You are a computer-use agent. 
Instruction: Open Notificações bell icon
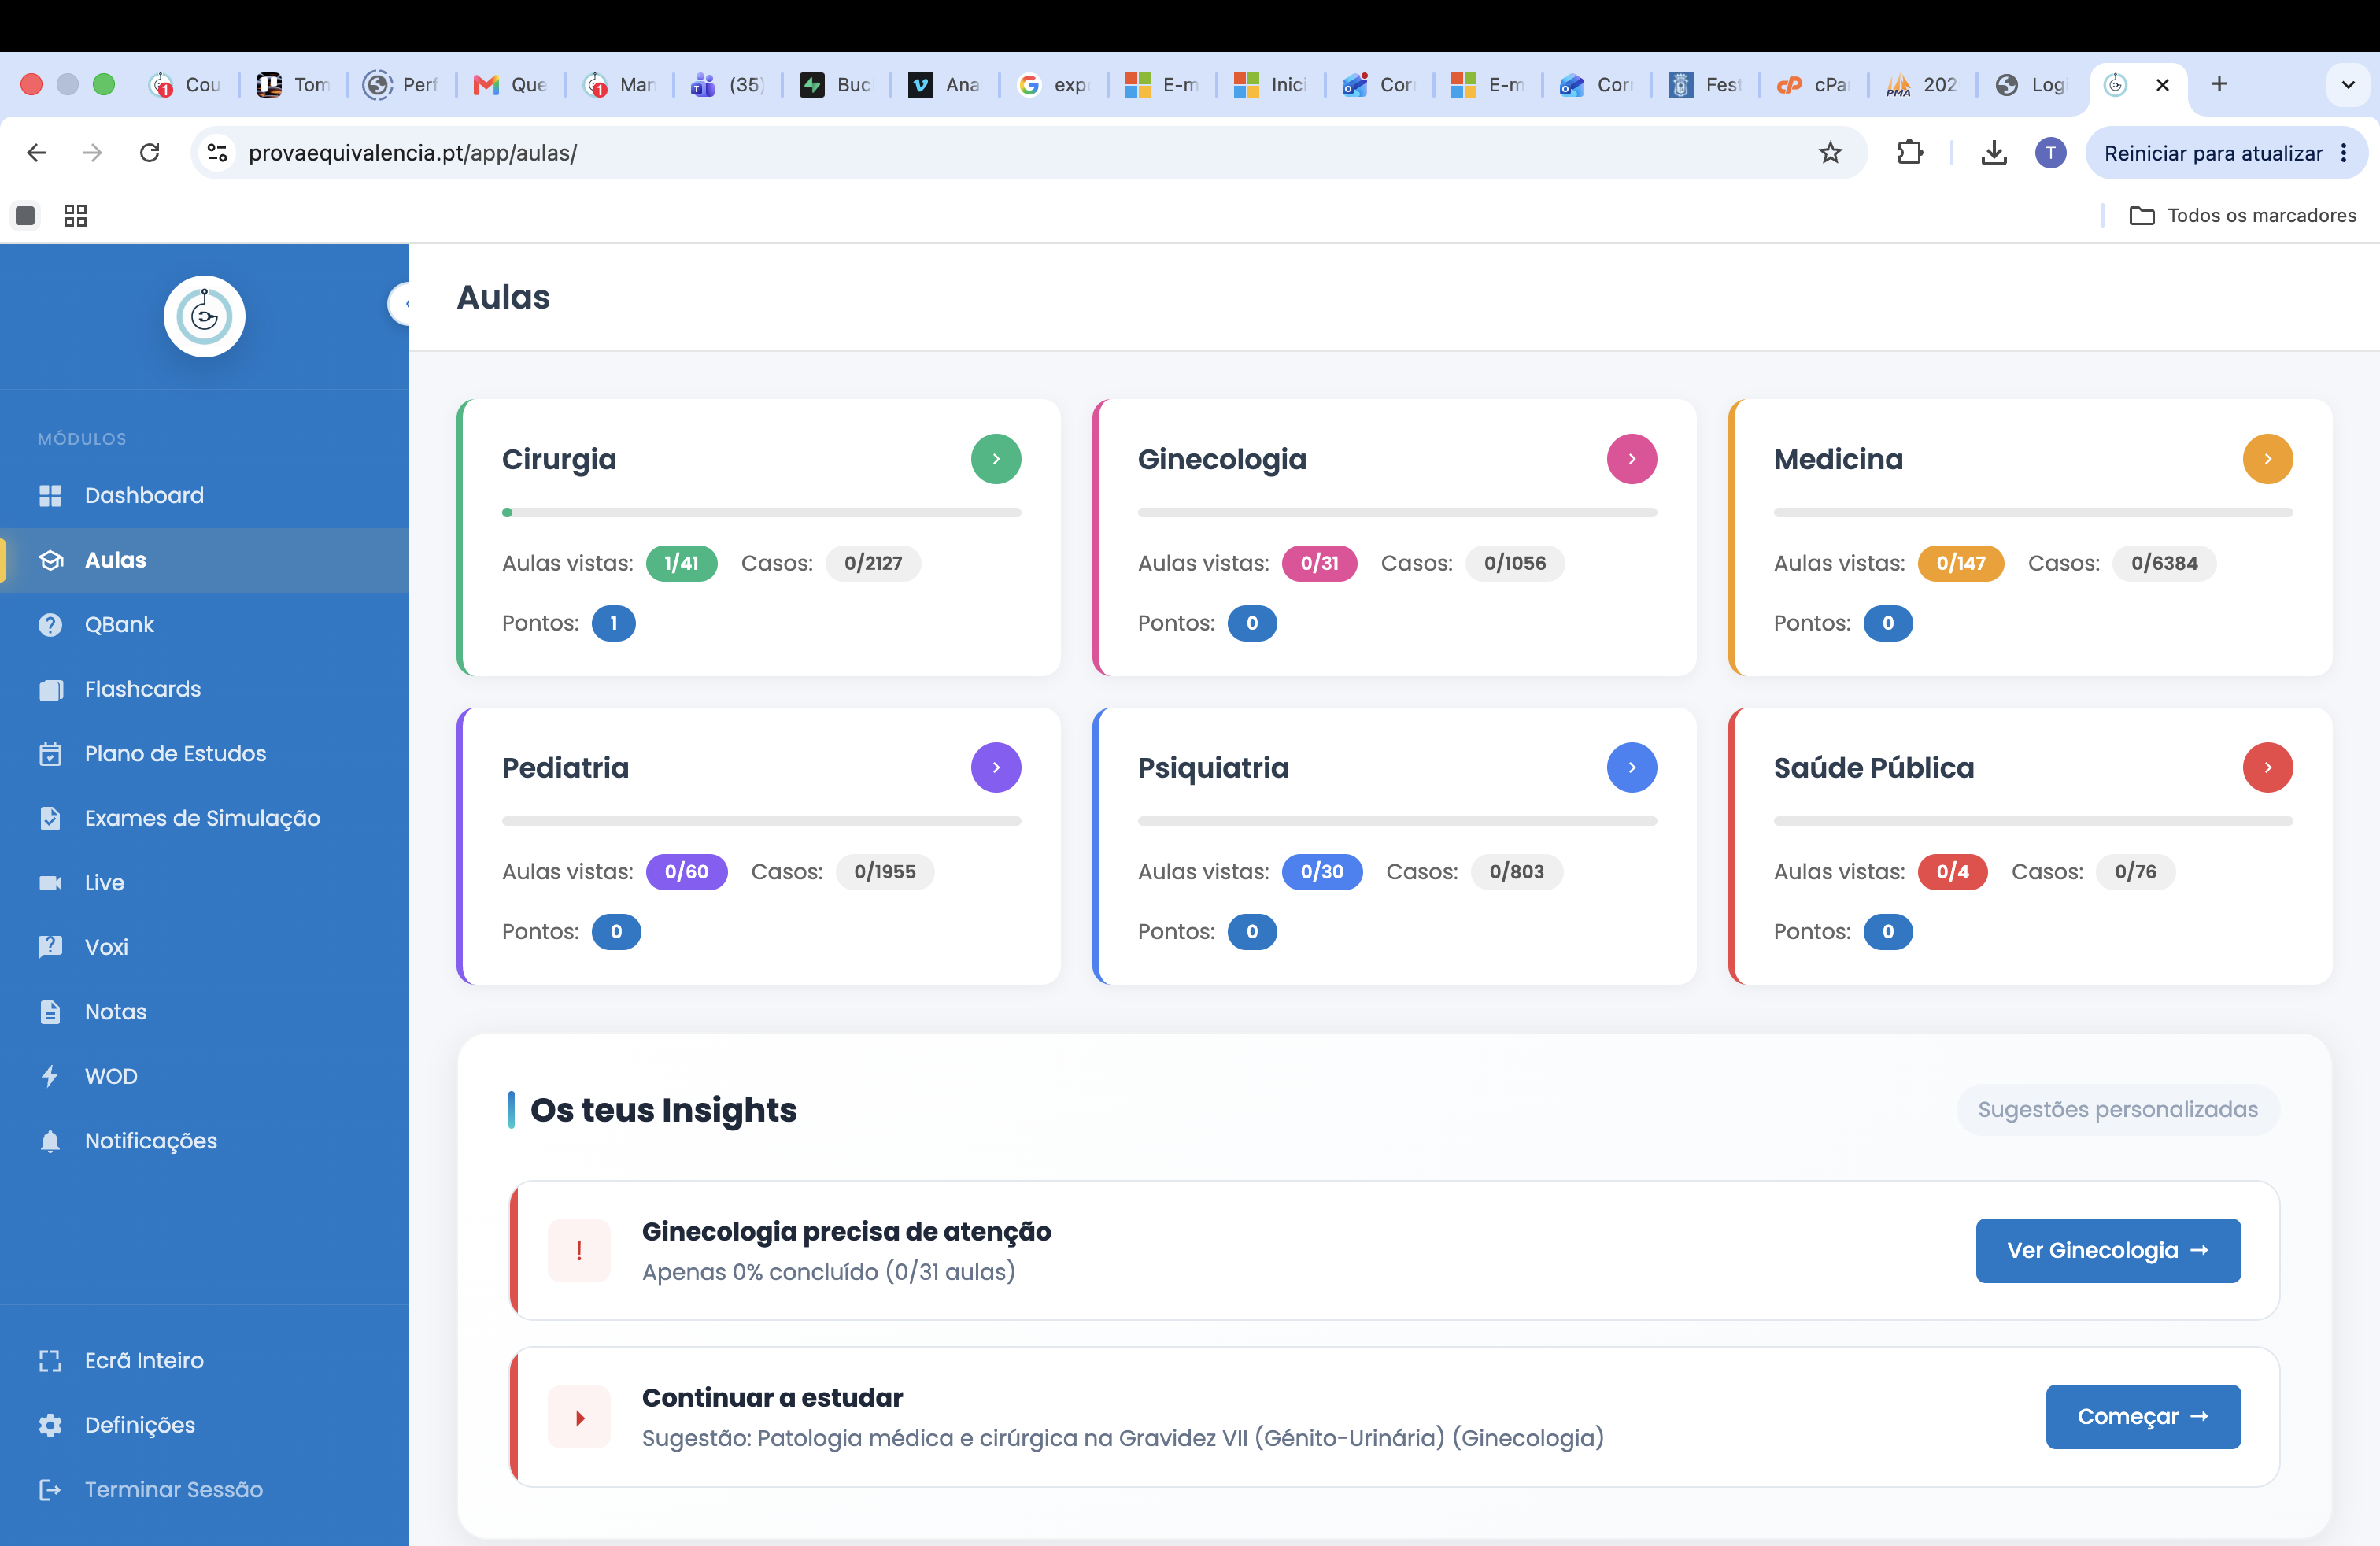click(x=50, y=1140)
